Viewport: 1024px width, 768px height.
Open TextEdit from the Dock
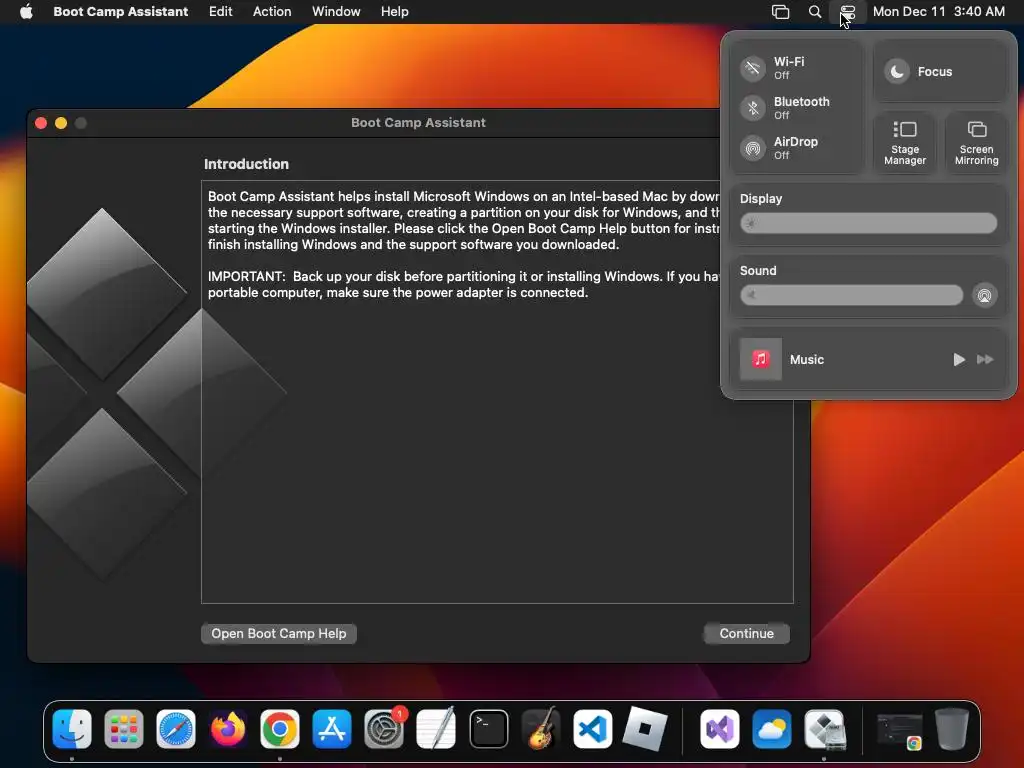pos(436,729)
